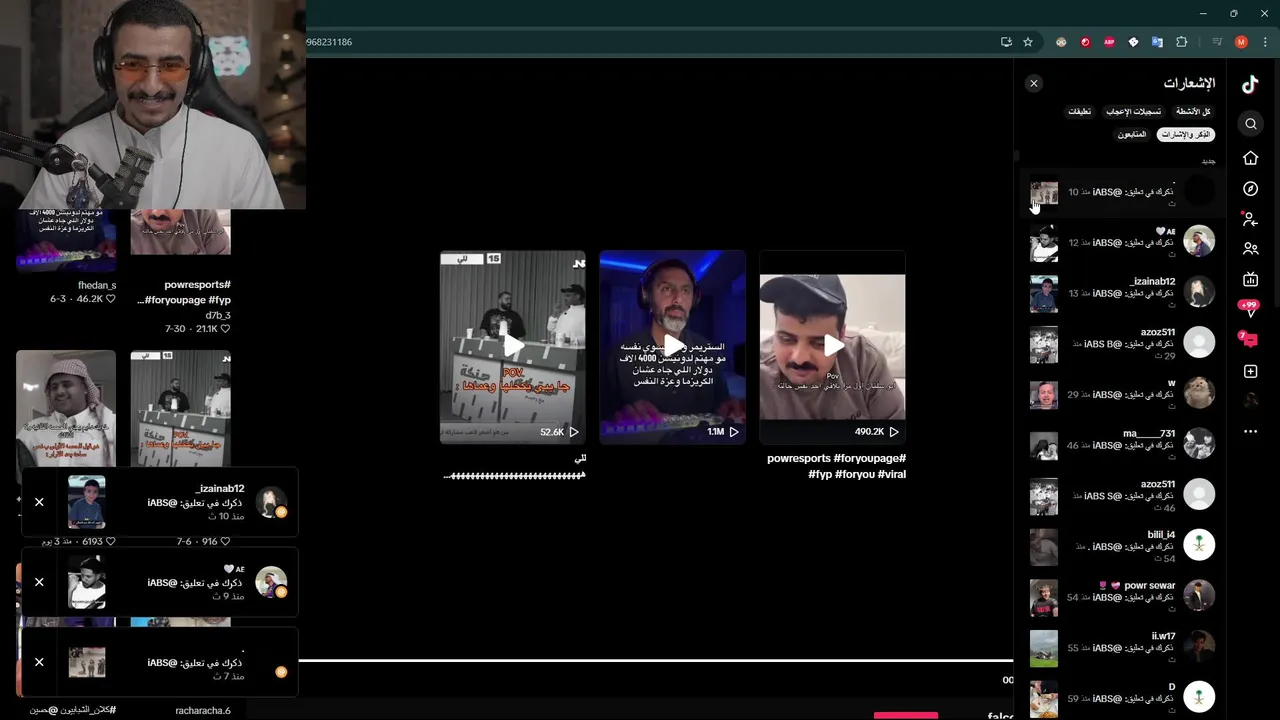Click the white tag extension icon
Viewport: 1280px width, 720px height.
1133,42
